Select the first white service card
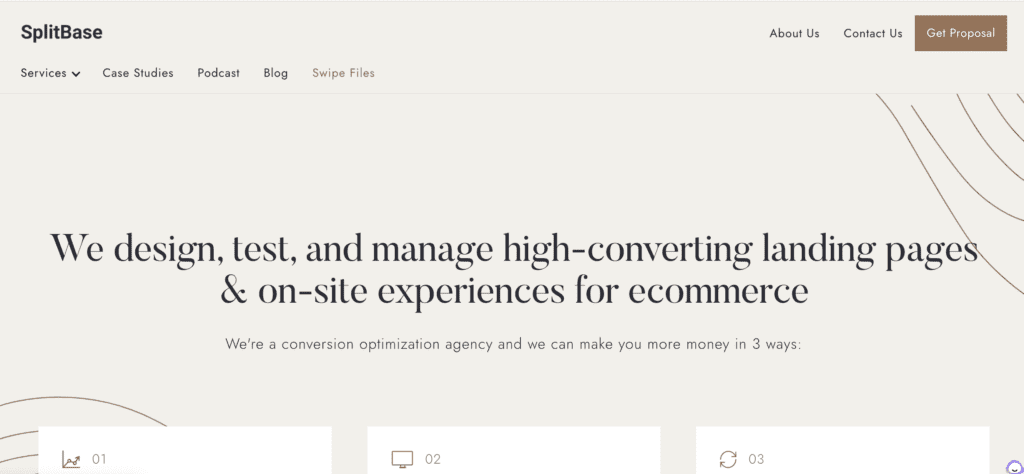 click(x=185, y=450)
